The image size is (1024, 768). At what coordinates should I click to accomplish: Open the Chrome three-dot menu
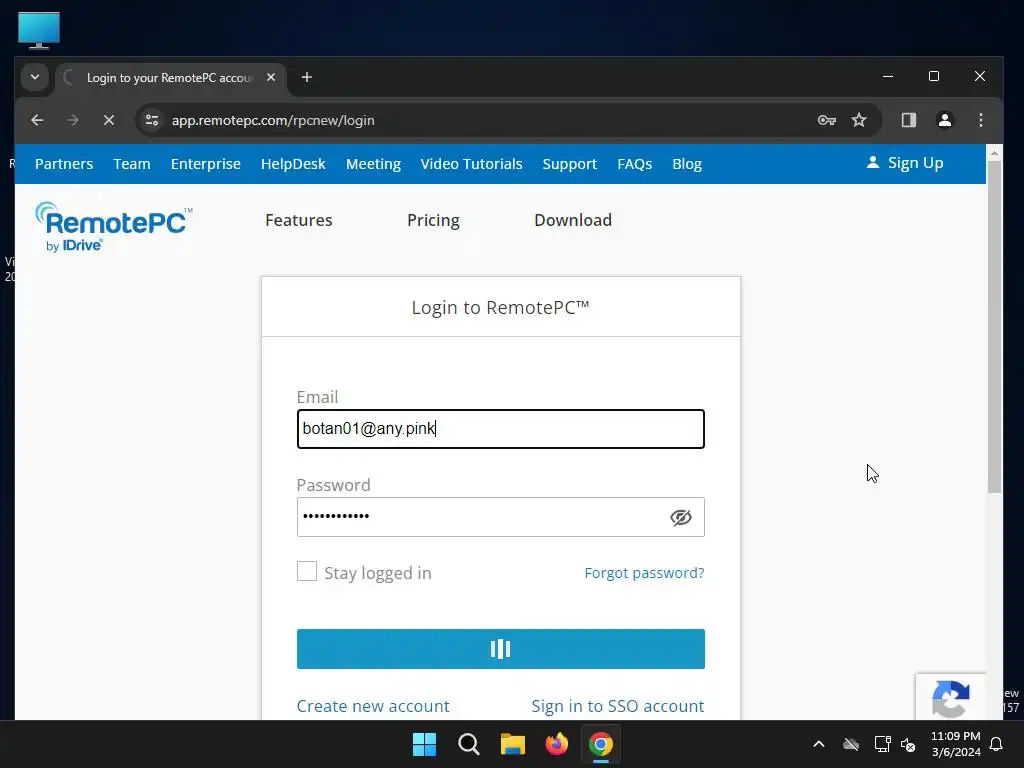pyautogui.click(x=981, y=120)
